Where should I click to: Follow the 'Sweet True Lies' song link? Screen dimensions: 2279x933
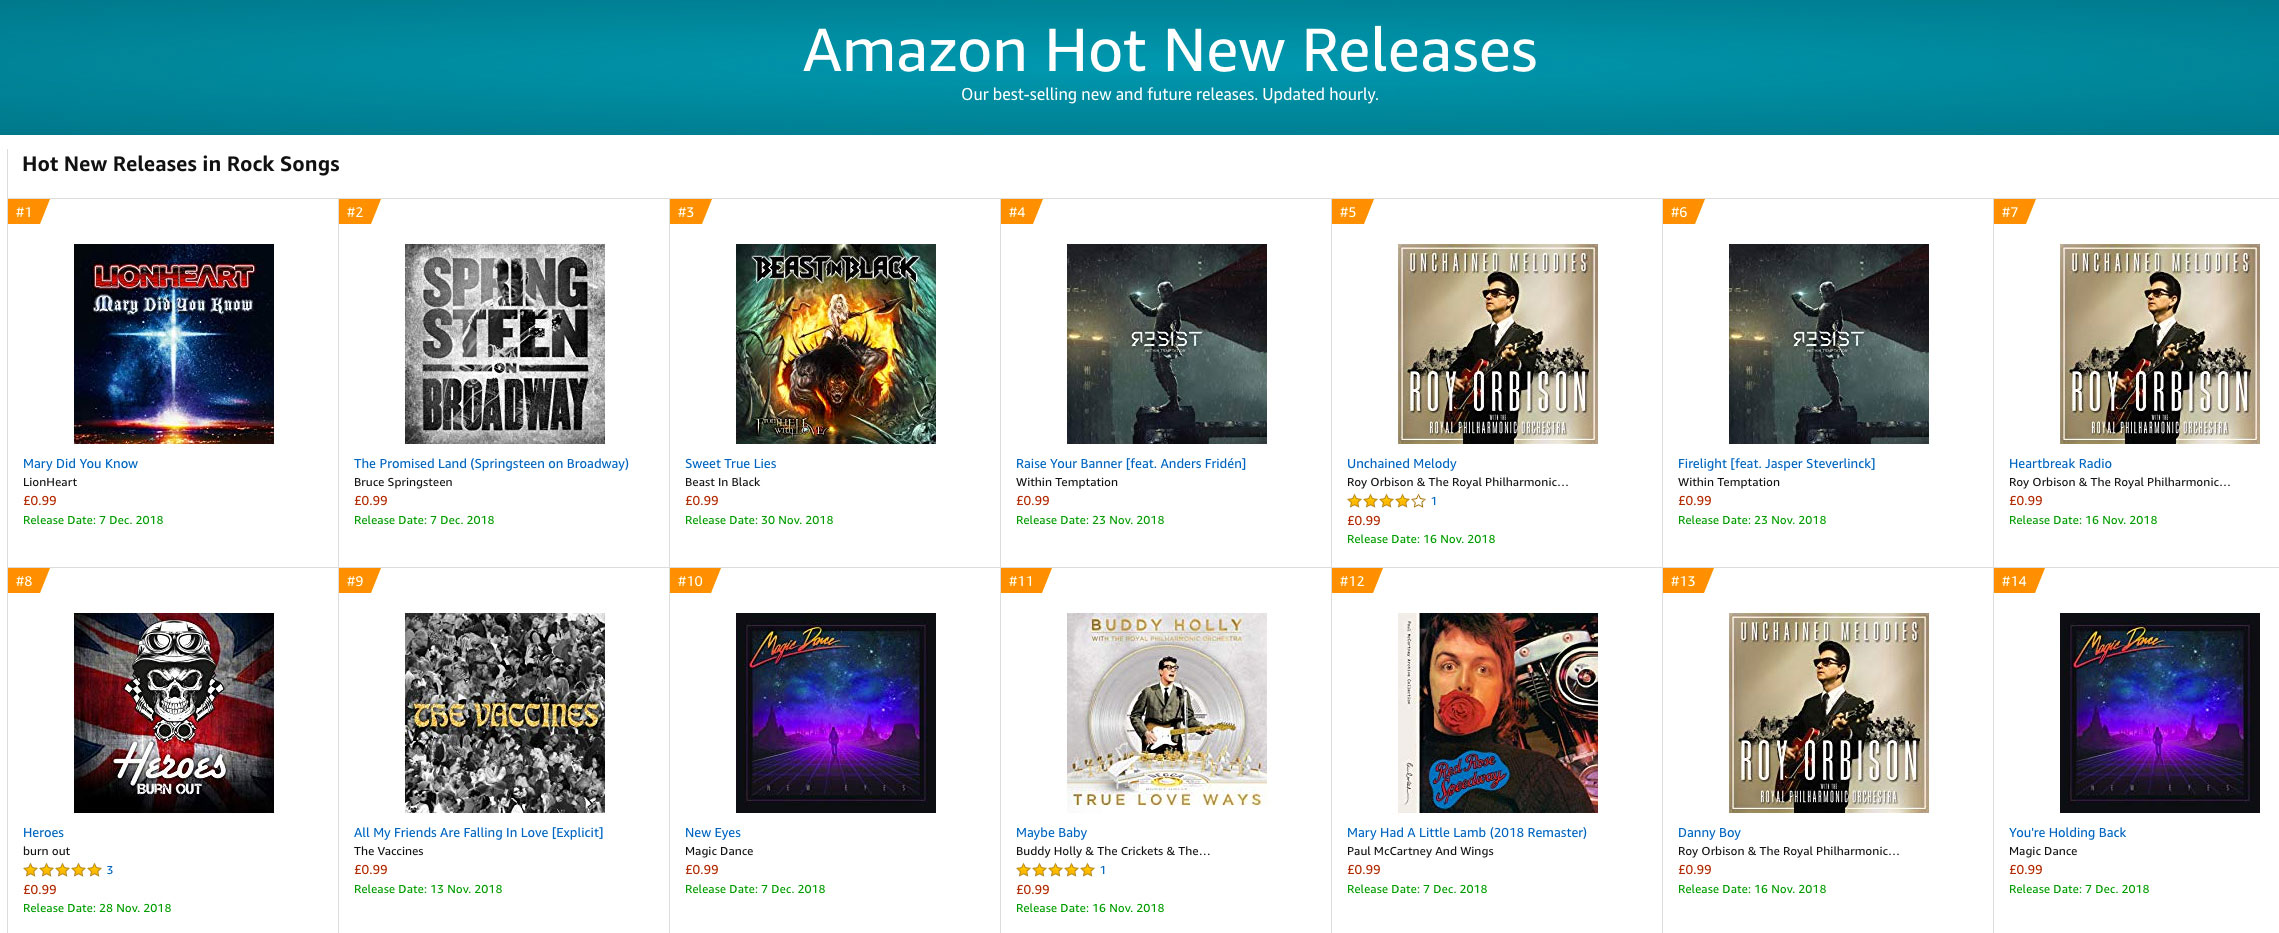[730, 464]
